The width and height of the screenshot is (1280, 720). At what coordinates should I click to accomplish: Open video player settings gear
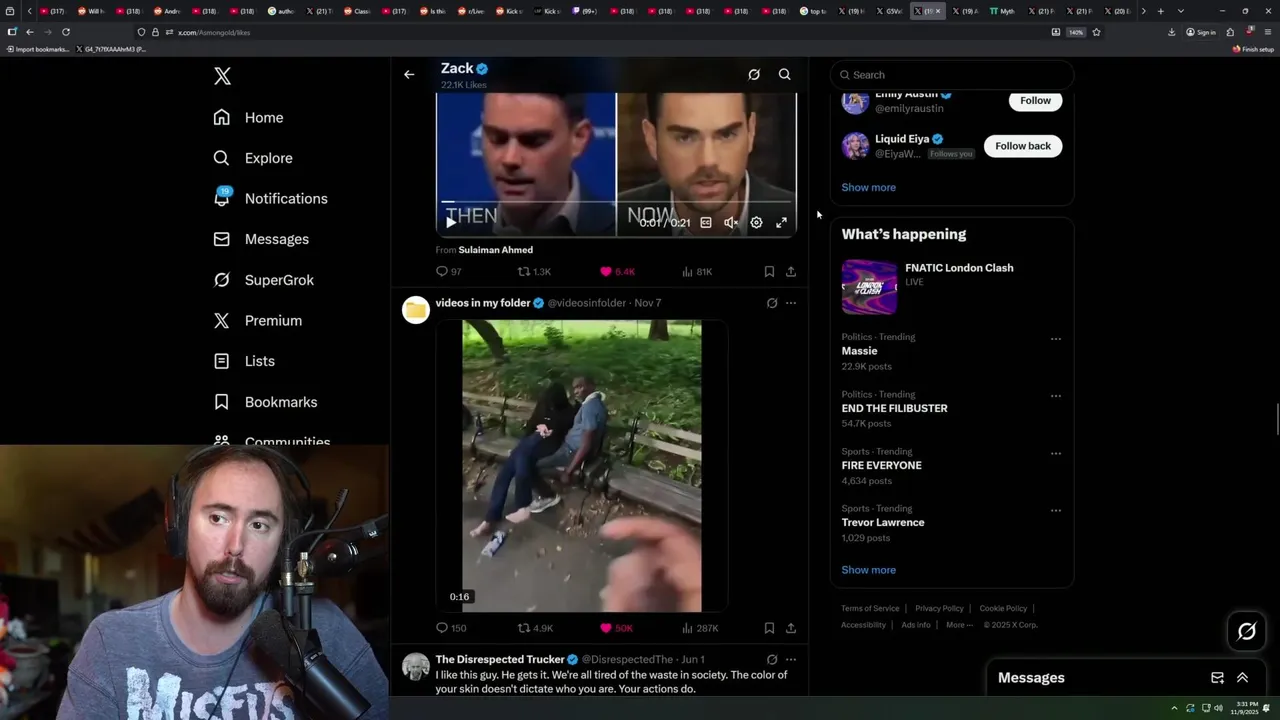pyautogui.click(x=756, y=223)
